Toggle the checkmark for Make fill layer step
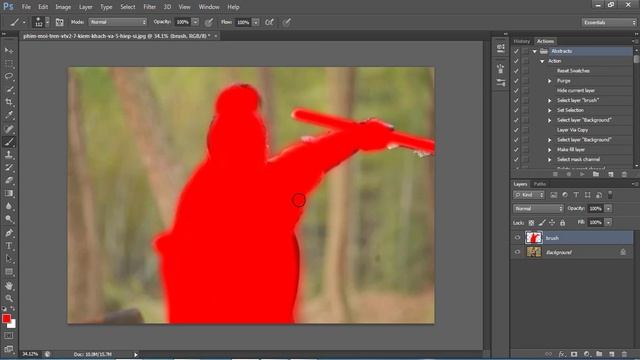This screenshot has width=640, height=360. [x=516, y=149]
